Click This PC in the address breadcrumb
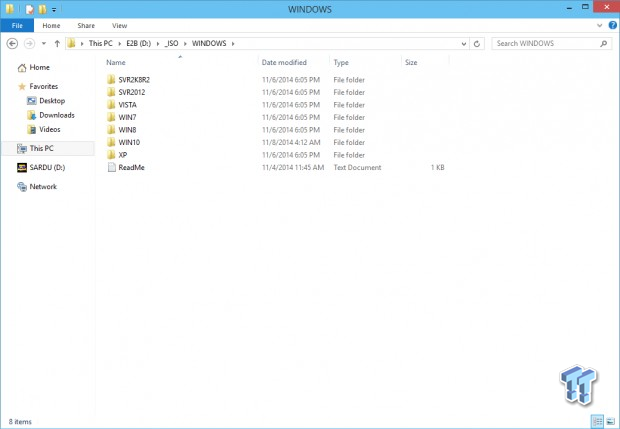Screen dimensions: 620x429 [100, 43]
